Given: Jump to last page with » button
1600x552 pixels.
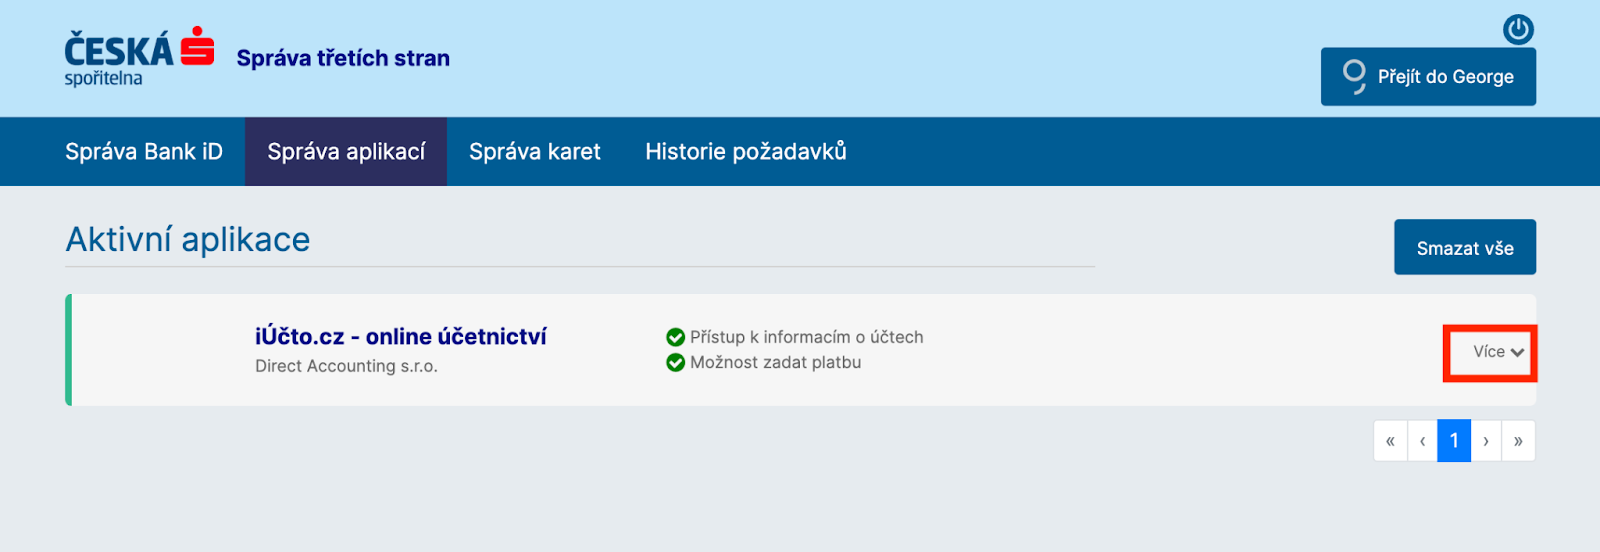Looking at the screenshot, I should point(1518,441).
